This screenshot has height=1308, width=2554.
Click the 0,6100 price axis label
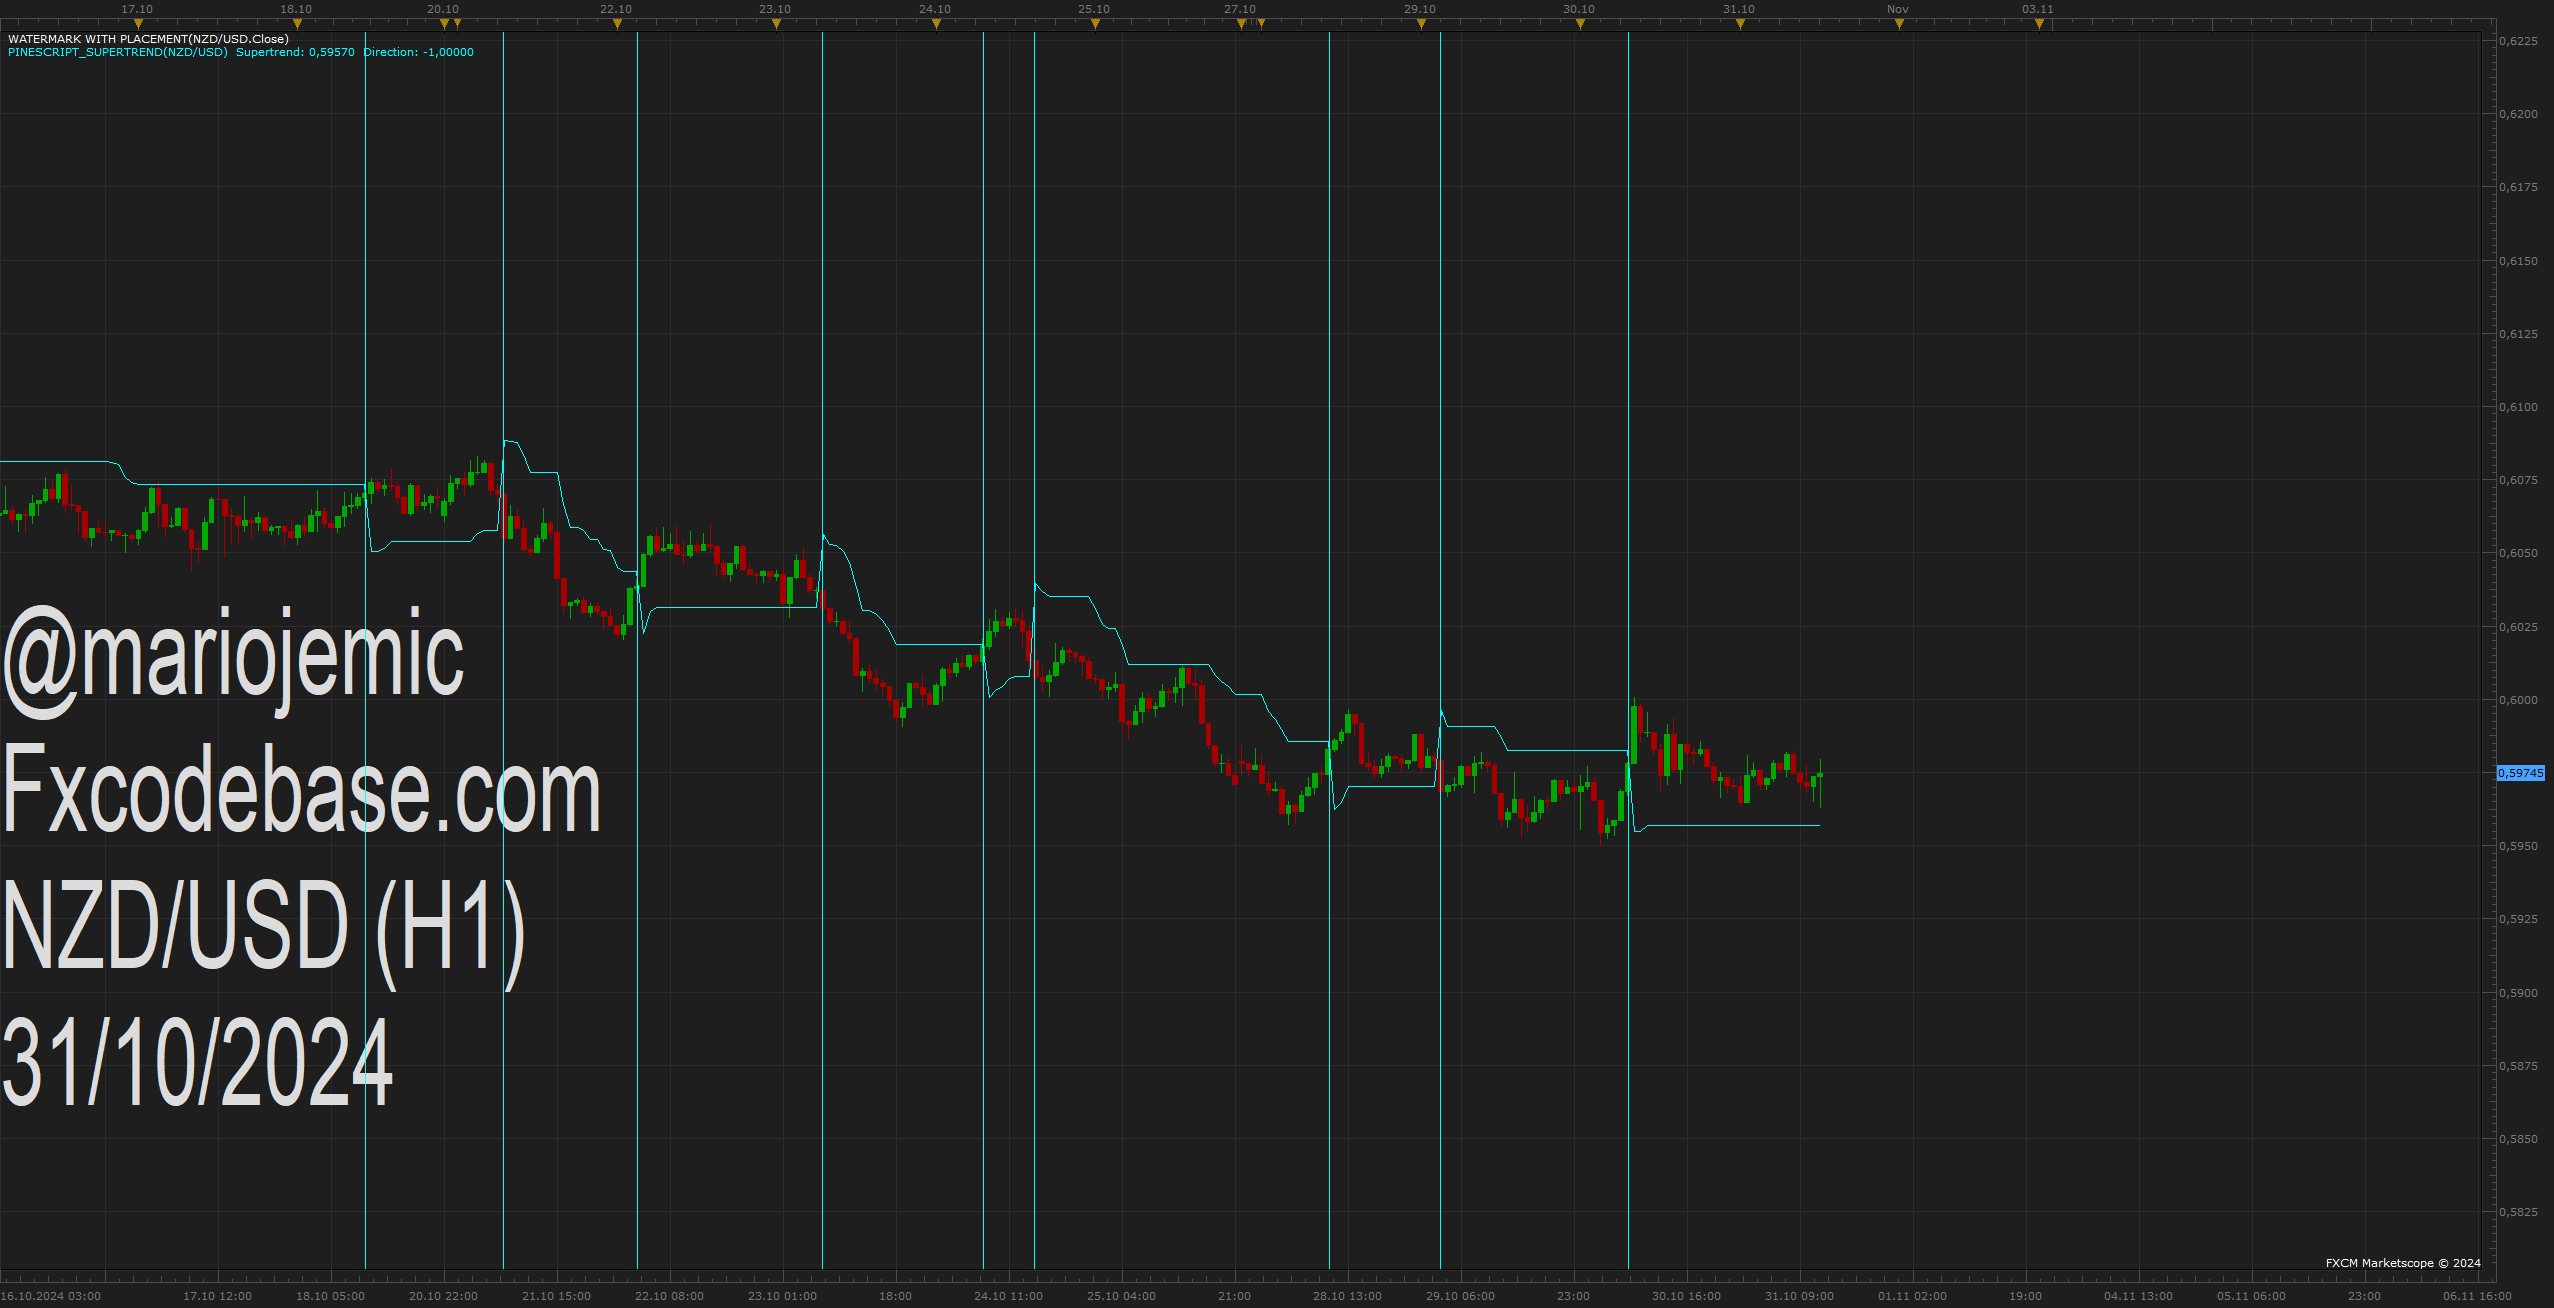click(x=2518, y=407)
